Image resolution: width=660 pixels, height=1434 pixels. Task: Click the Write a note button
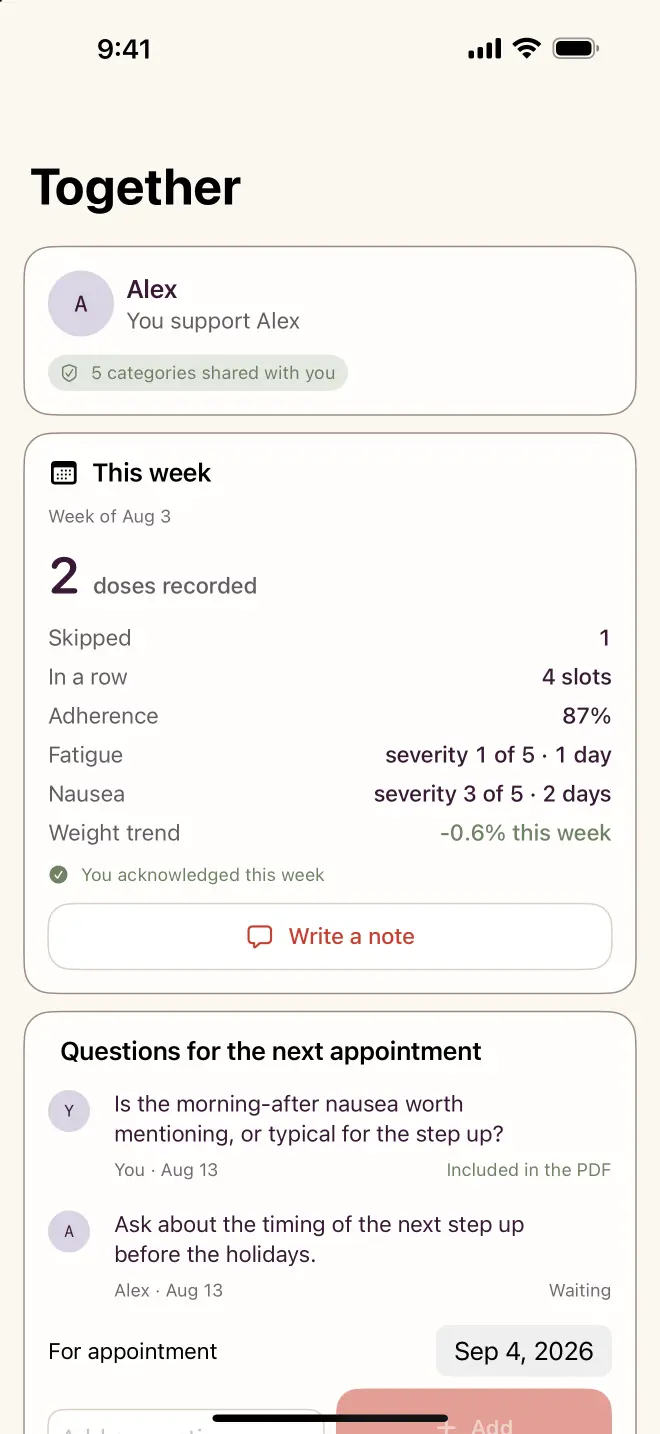pyautogui.click(x=330, y=937)
